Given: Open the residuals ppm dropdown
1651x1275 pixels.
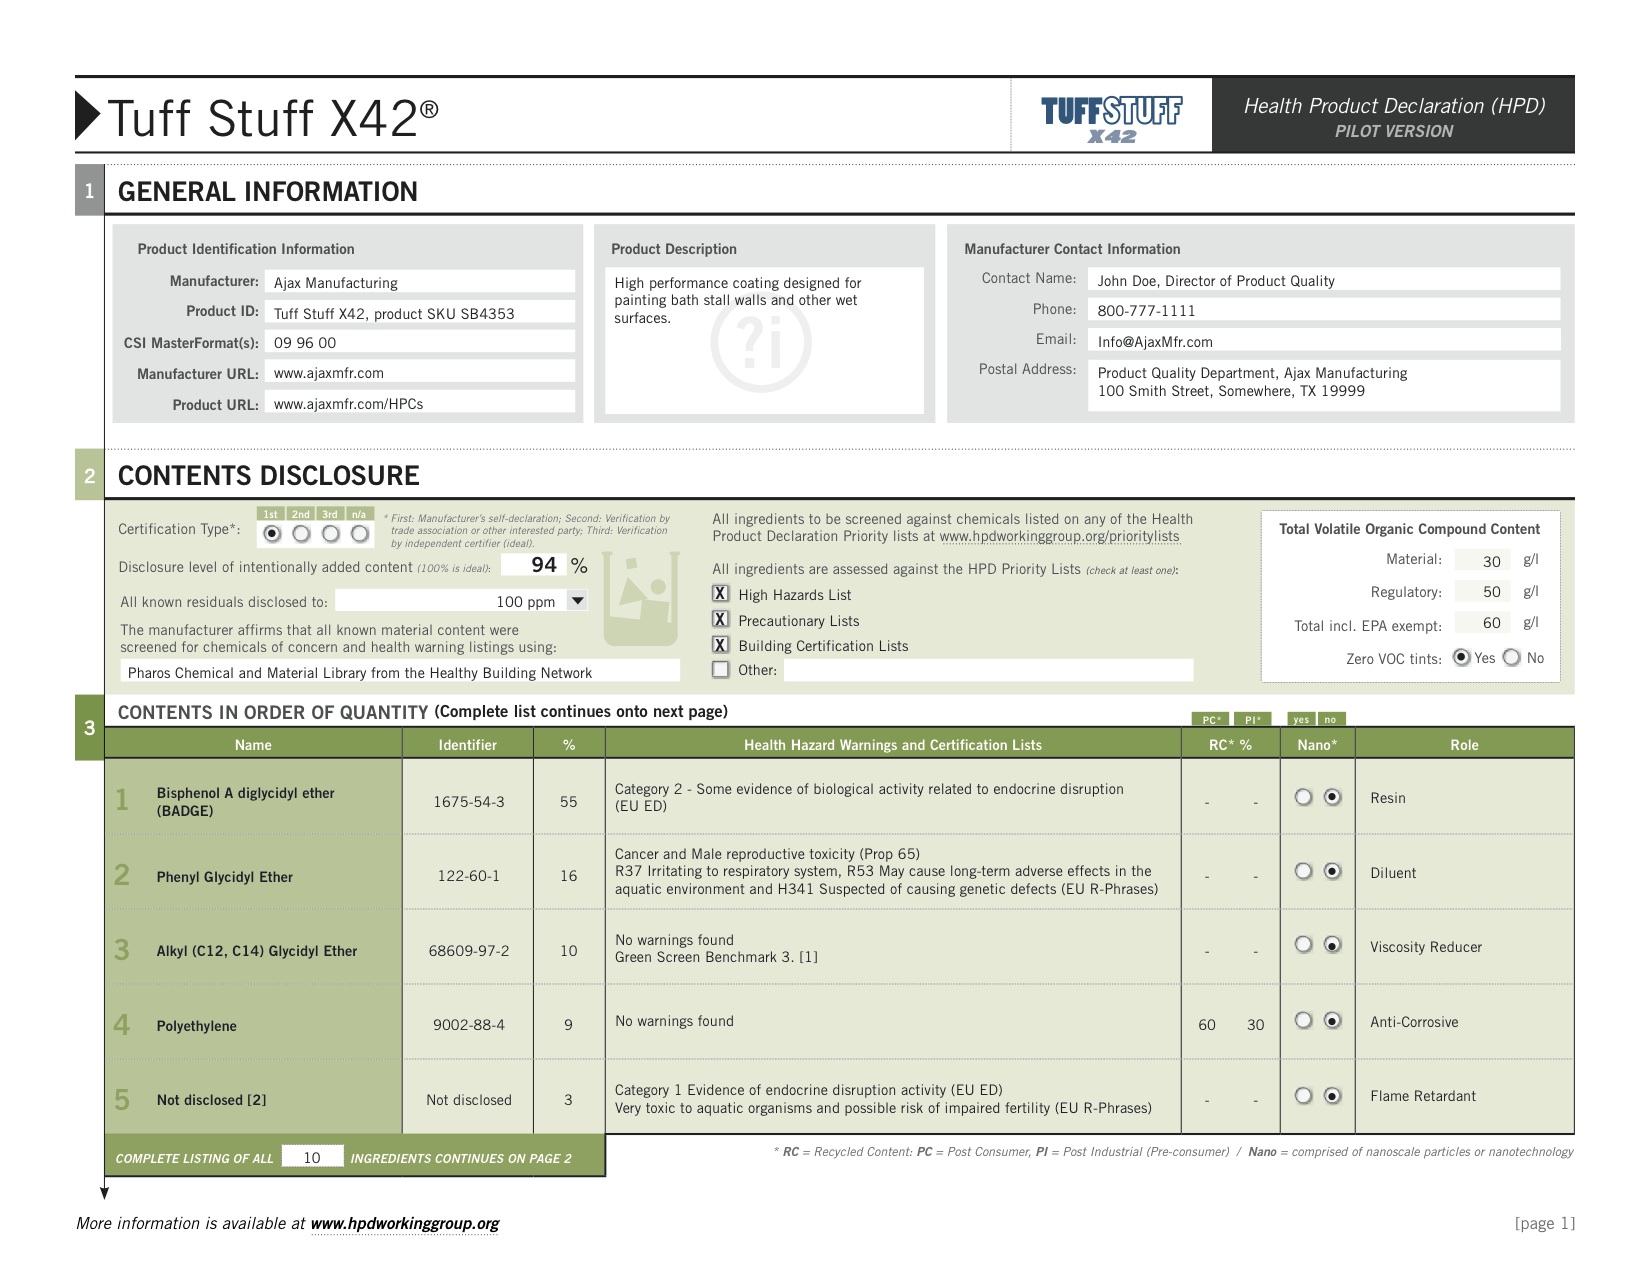Looking at the screenshot, I should [x=577, y=600].
